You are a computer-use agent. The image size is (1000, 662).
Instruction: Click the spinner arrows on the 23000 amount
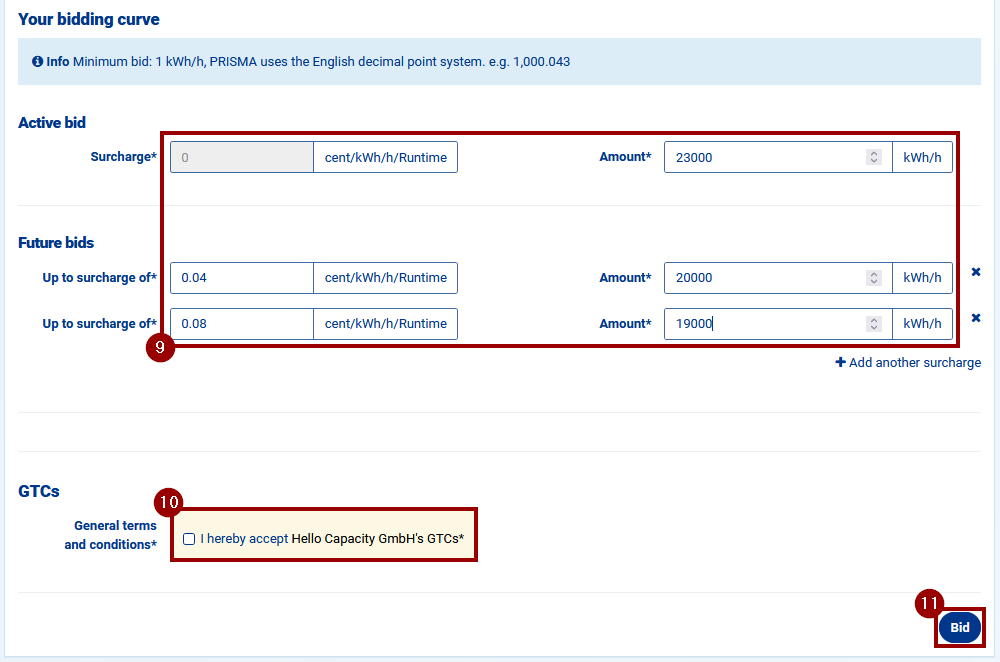(873, 157)
